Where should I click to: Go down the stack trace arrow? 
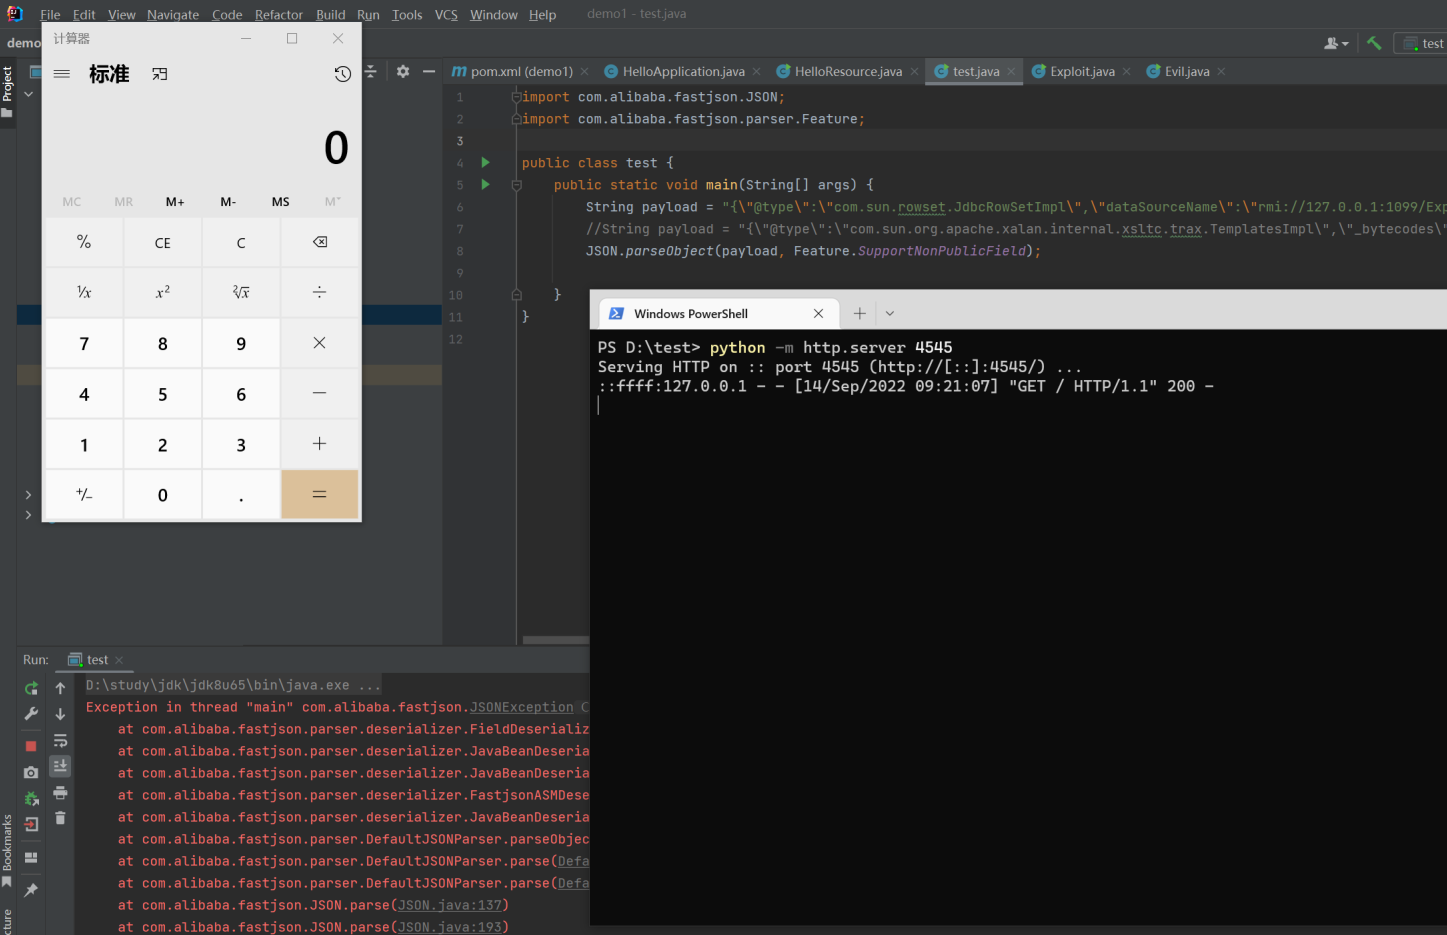click(60, 714)
